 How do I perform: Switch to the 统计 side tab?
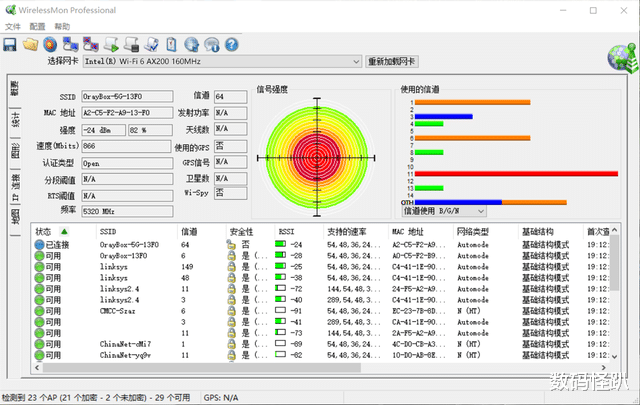click(15, 121)
